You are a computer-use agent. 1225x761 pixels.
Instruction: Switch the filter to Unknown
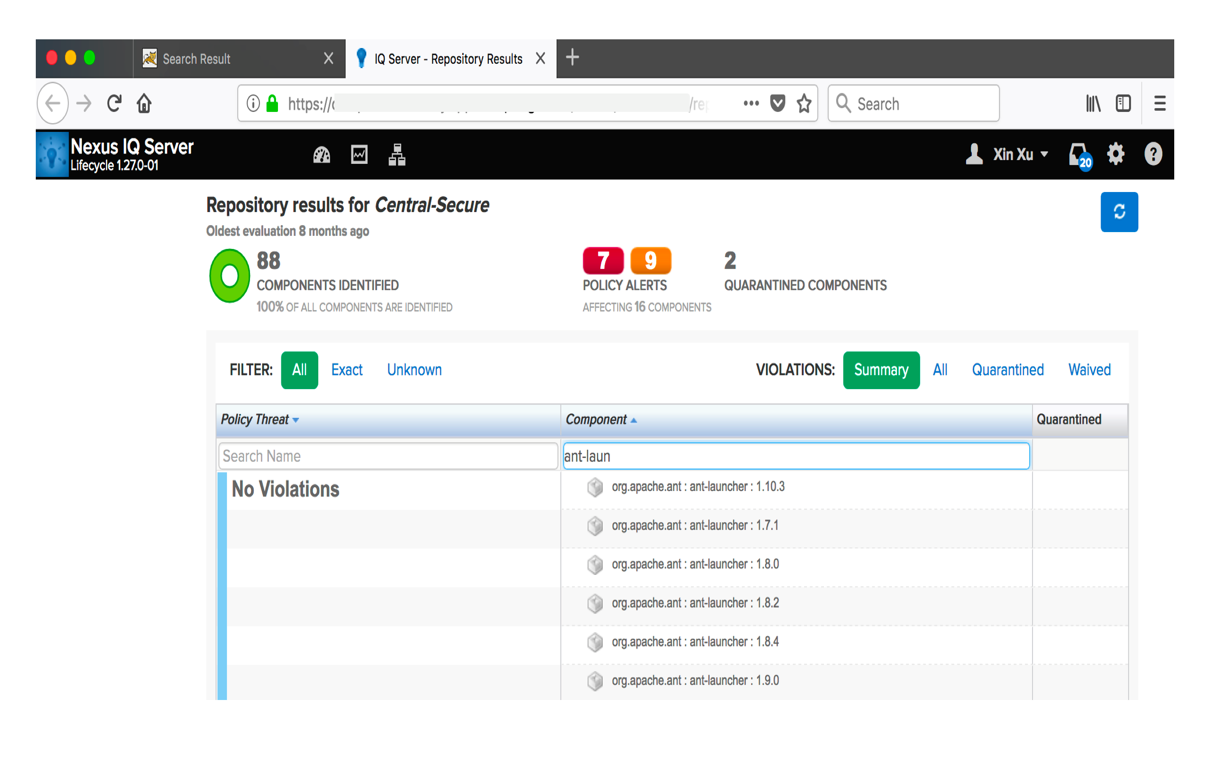(x=414, y=370)
